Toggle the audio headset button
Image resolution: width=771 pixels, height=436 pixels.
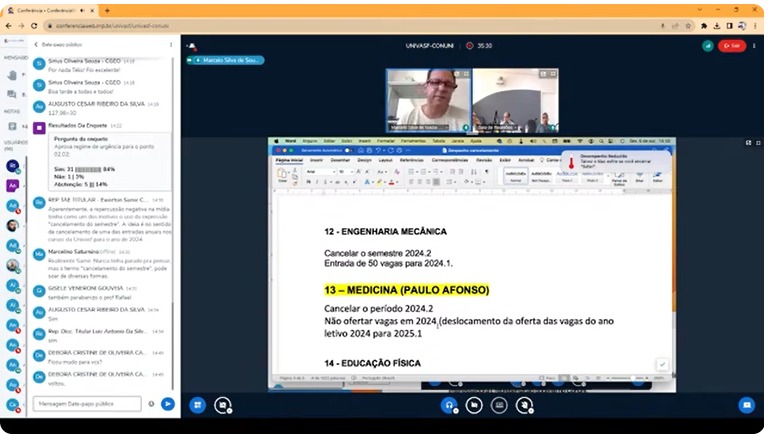click(449, 405)
